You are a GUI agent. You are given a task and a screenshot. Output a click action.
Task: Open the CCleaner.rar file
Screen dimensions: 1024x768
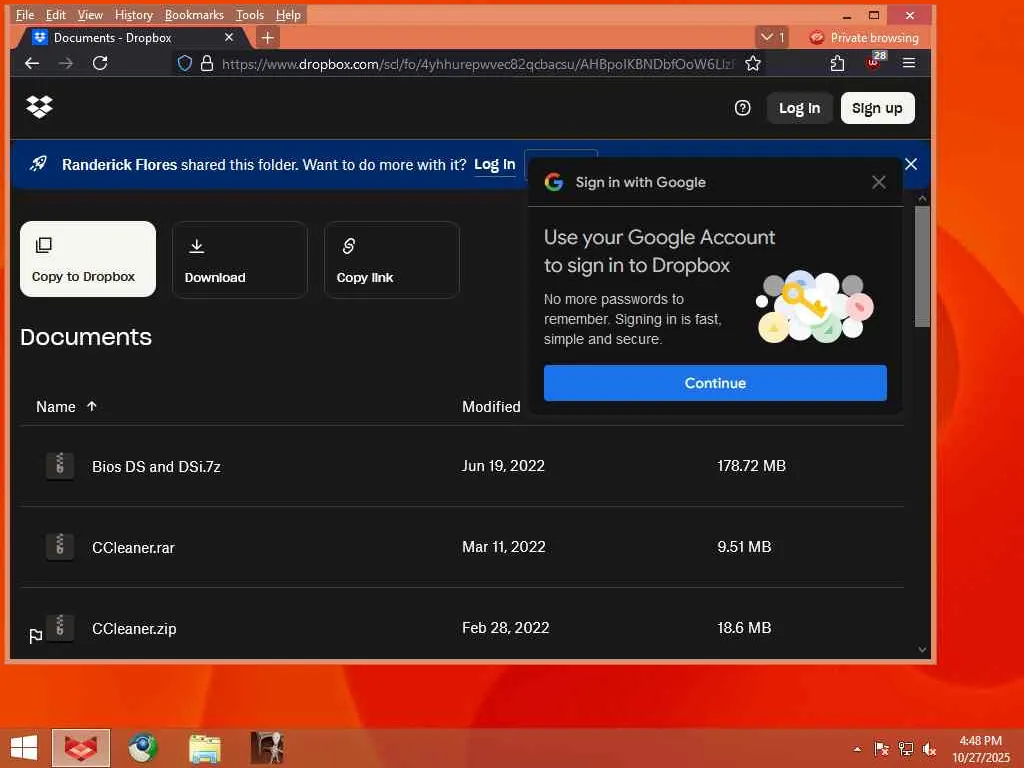pyautogui.click(x=133, y=547)
